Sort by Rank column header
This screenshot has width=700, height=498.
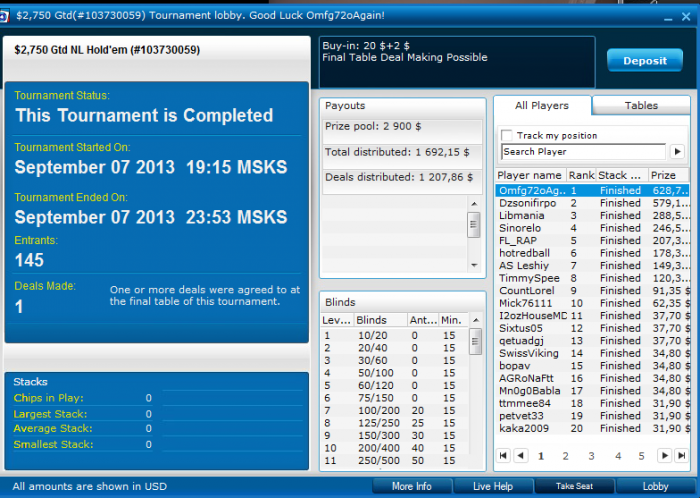click(x=581, y=175)
